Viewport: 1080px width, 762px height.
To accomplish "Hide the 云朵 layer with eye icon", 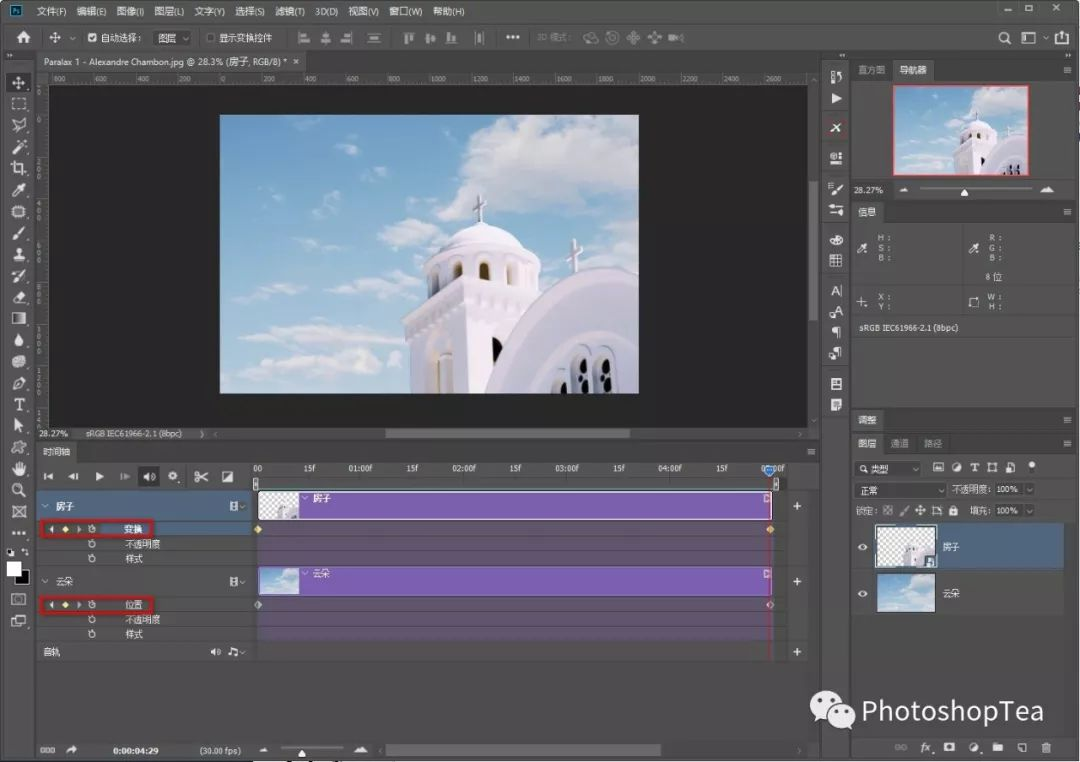I will point(863,593).
